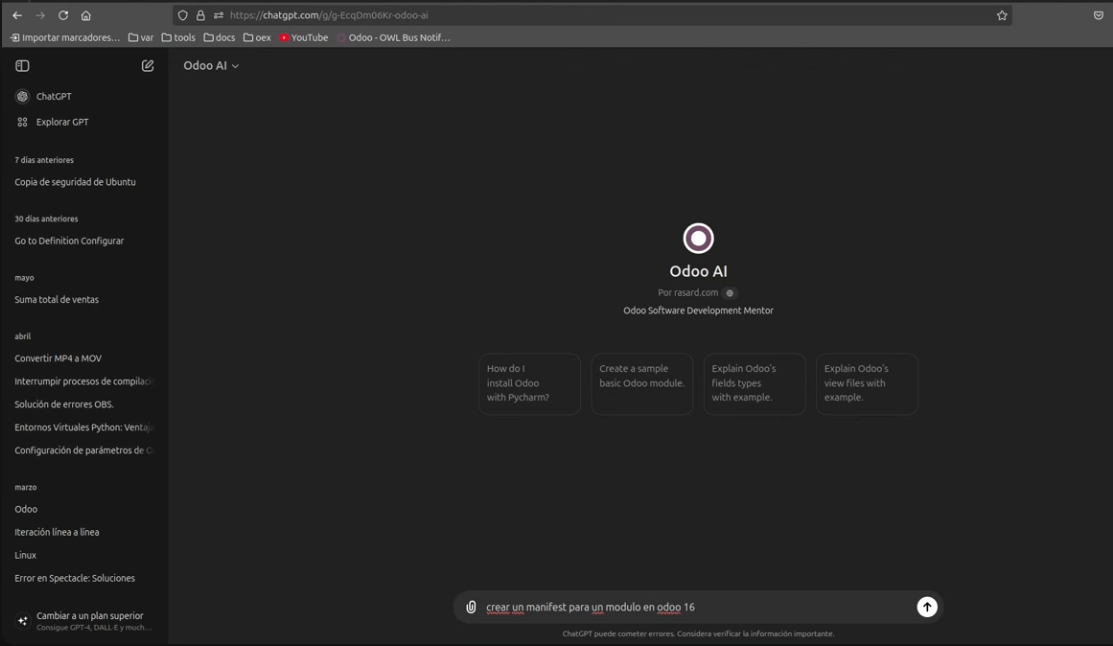The width and height of the screenshot is (1113, 646).
Task: Collapse the ChatGPT sidebar
Action: (22, 65)
